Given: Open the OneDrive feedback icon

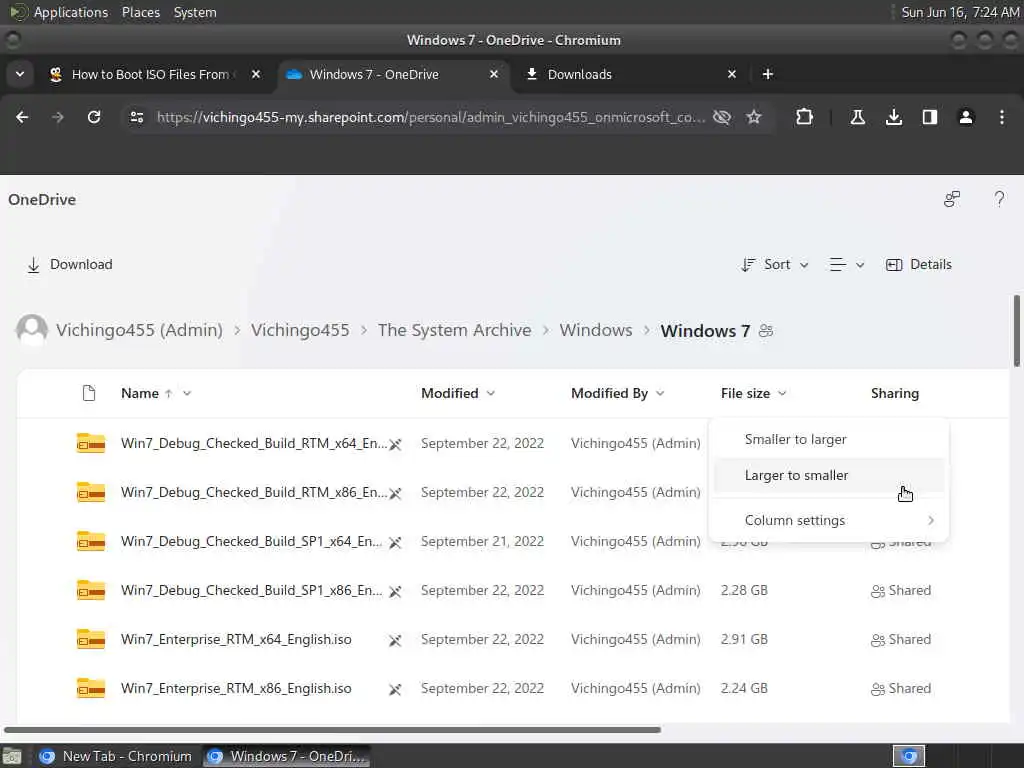Looking at the screenshot, I should pyautogui.click(x=952, y=199).
